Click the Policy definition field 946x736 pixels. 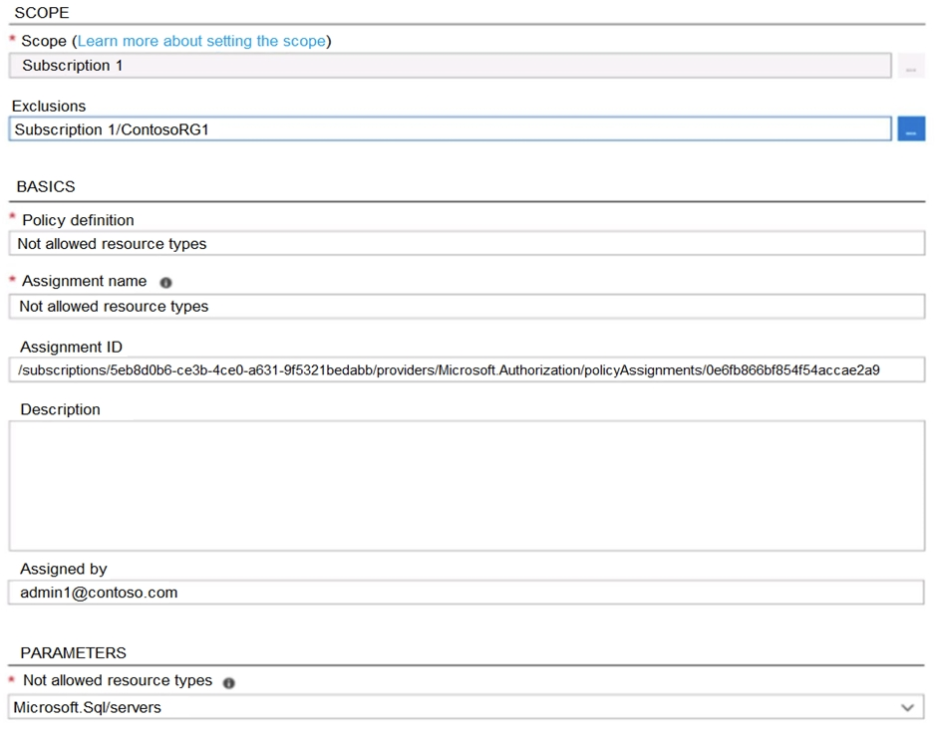(x=467, y=244)
